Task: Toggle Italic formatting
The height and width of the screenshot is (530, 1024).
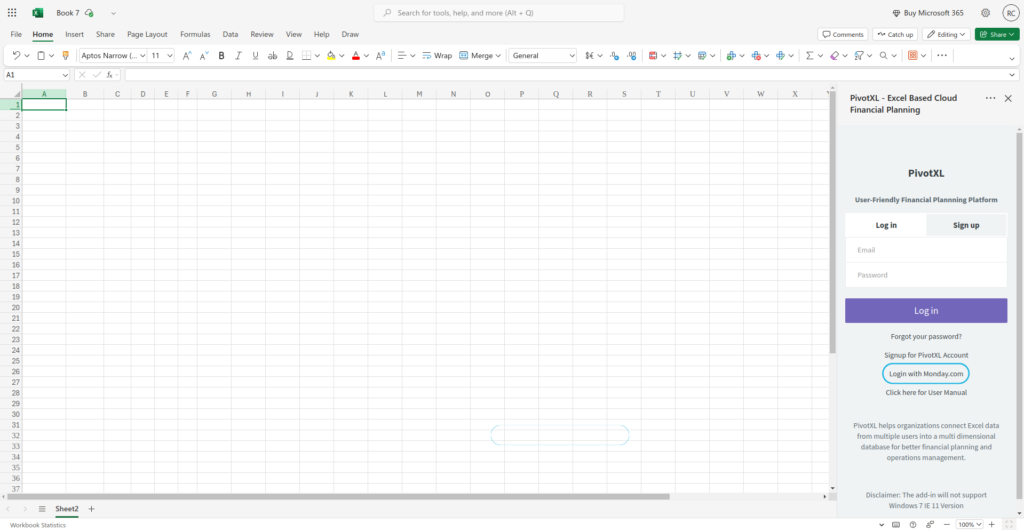Action: tap(238, 55)
